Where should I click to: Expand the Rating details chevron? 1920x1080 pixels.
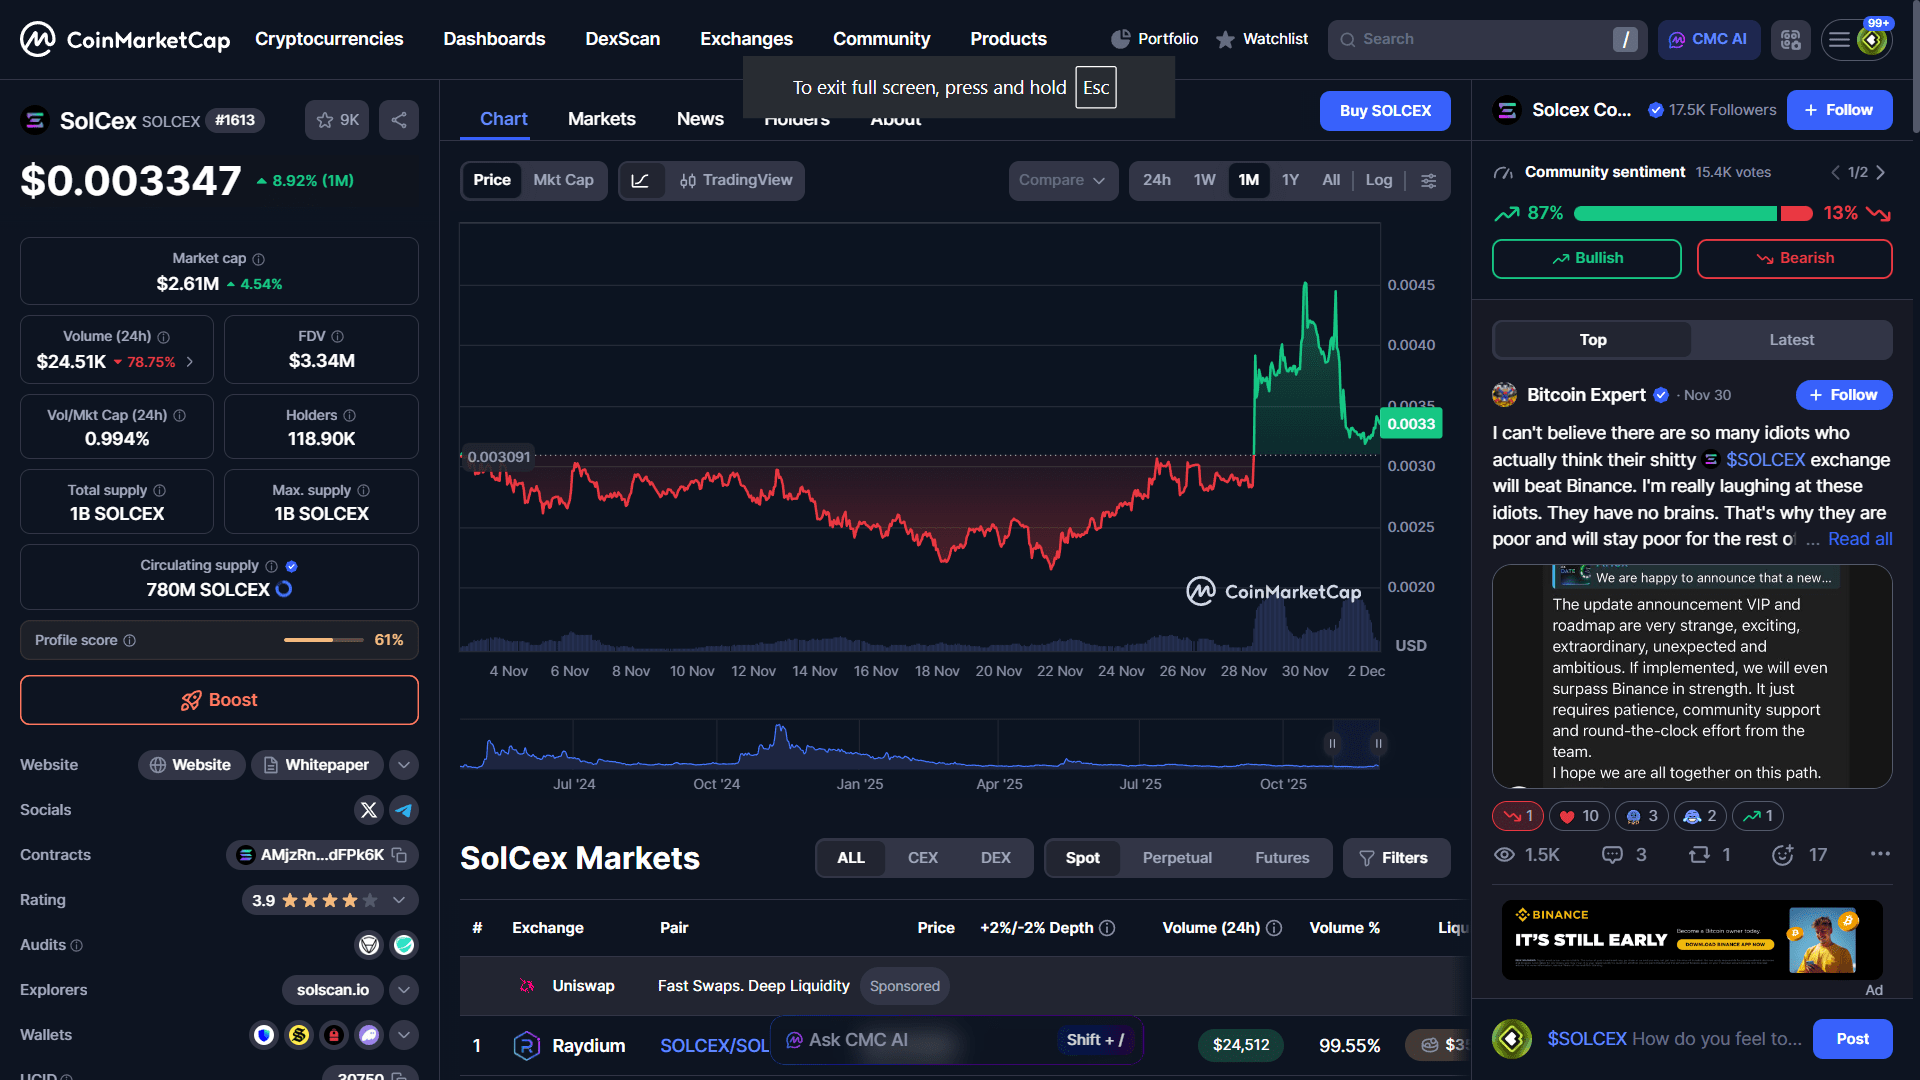click(x=399, y=900)
